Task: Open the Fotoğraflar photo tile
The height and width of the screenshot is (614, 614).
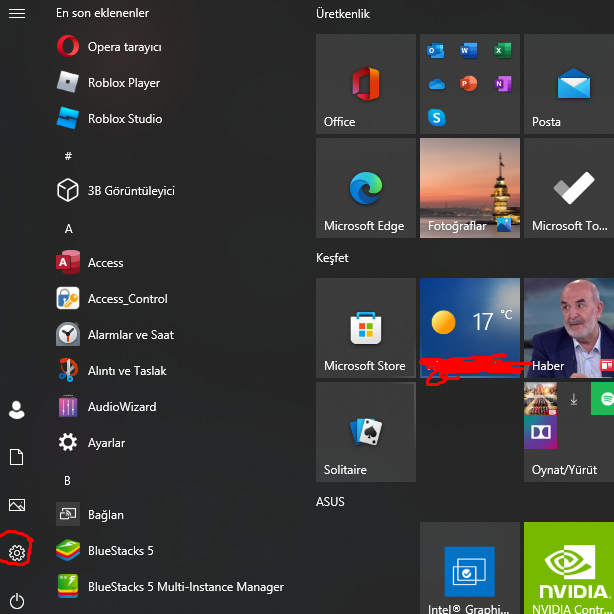Action: (470, 188)
